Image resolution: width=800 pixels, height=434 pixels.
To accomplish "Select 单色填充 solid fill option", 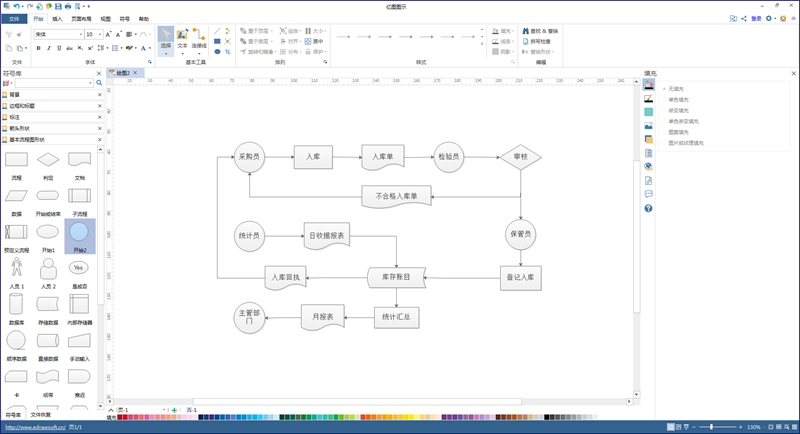I will 678,99.
